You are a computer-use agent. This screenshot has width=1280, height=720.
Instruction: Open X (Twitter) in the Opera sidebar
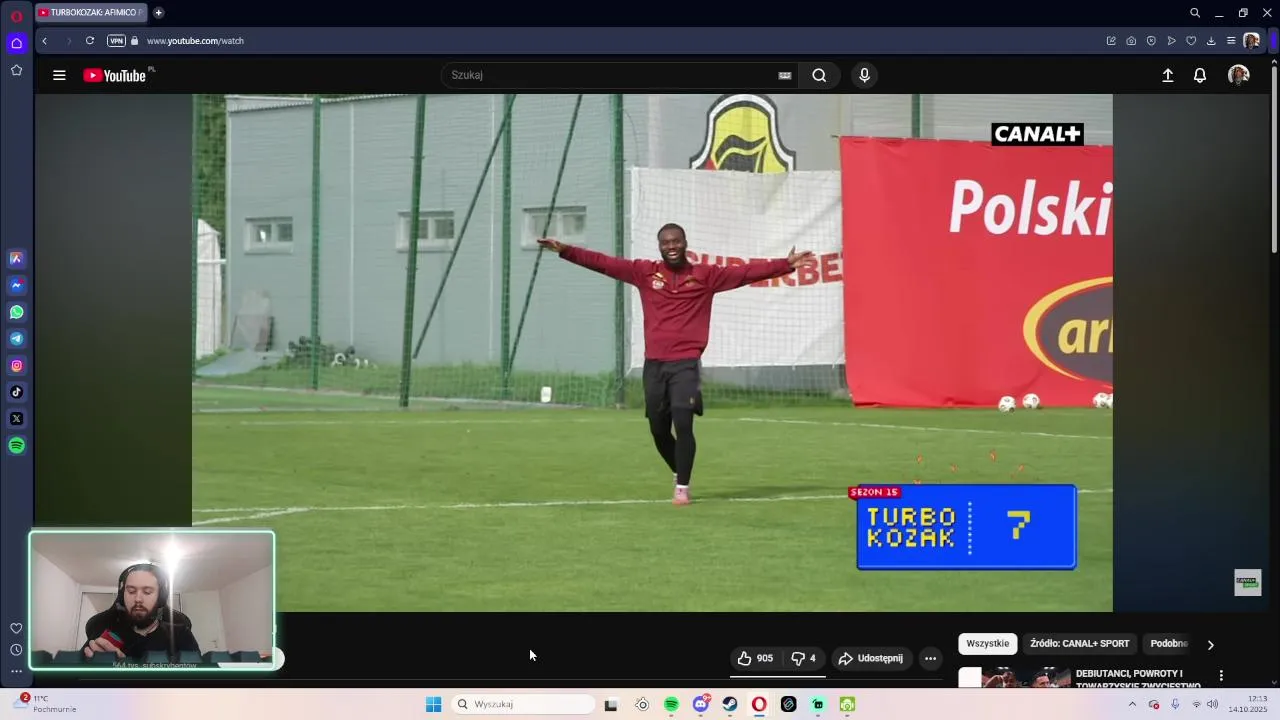16,419
